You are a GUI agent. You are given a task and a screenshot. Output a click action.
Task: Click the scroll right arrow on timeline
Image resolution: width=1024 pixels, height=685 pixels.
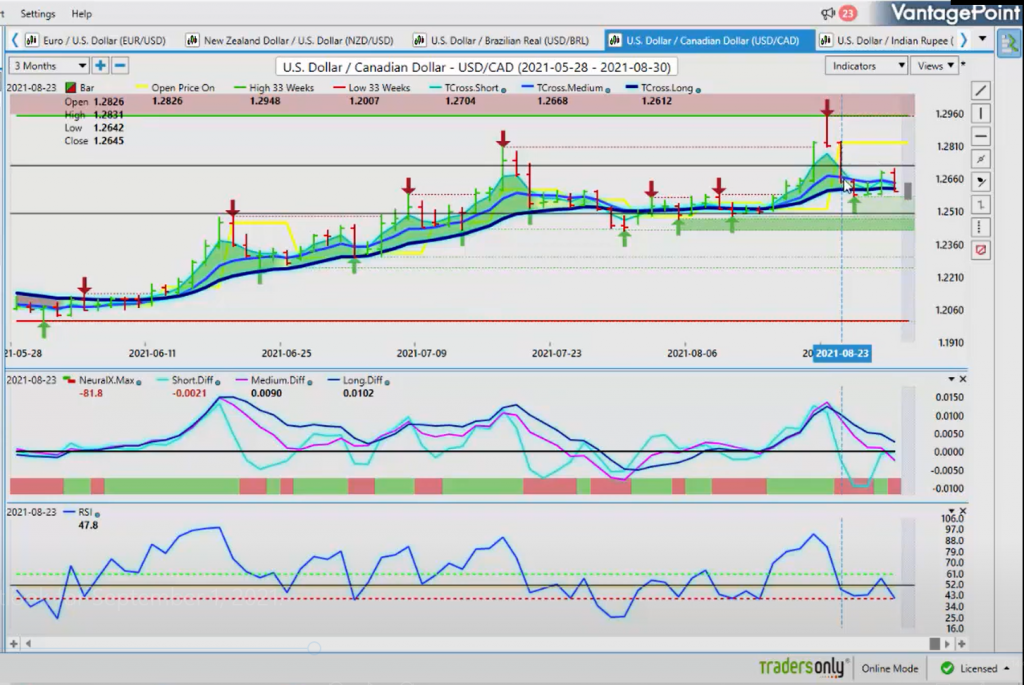(x=948, y=644)
